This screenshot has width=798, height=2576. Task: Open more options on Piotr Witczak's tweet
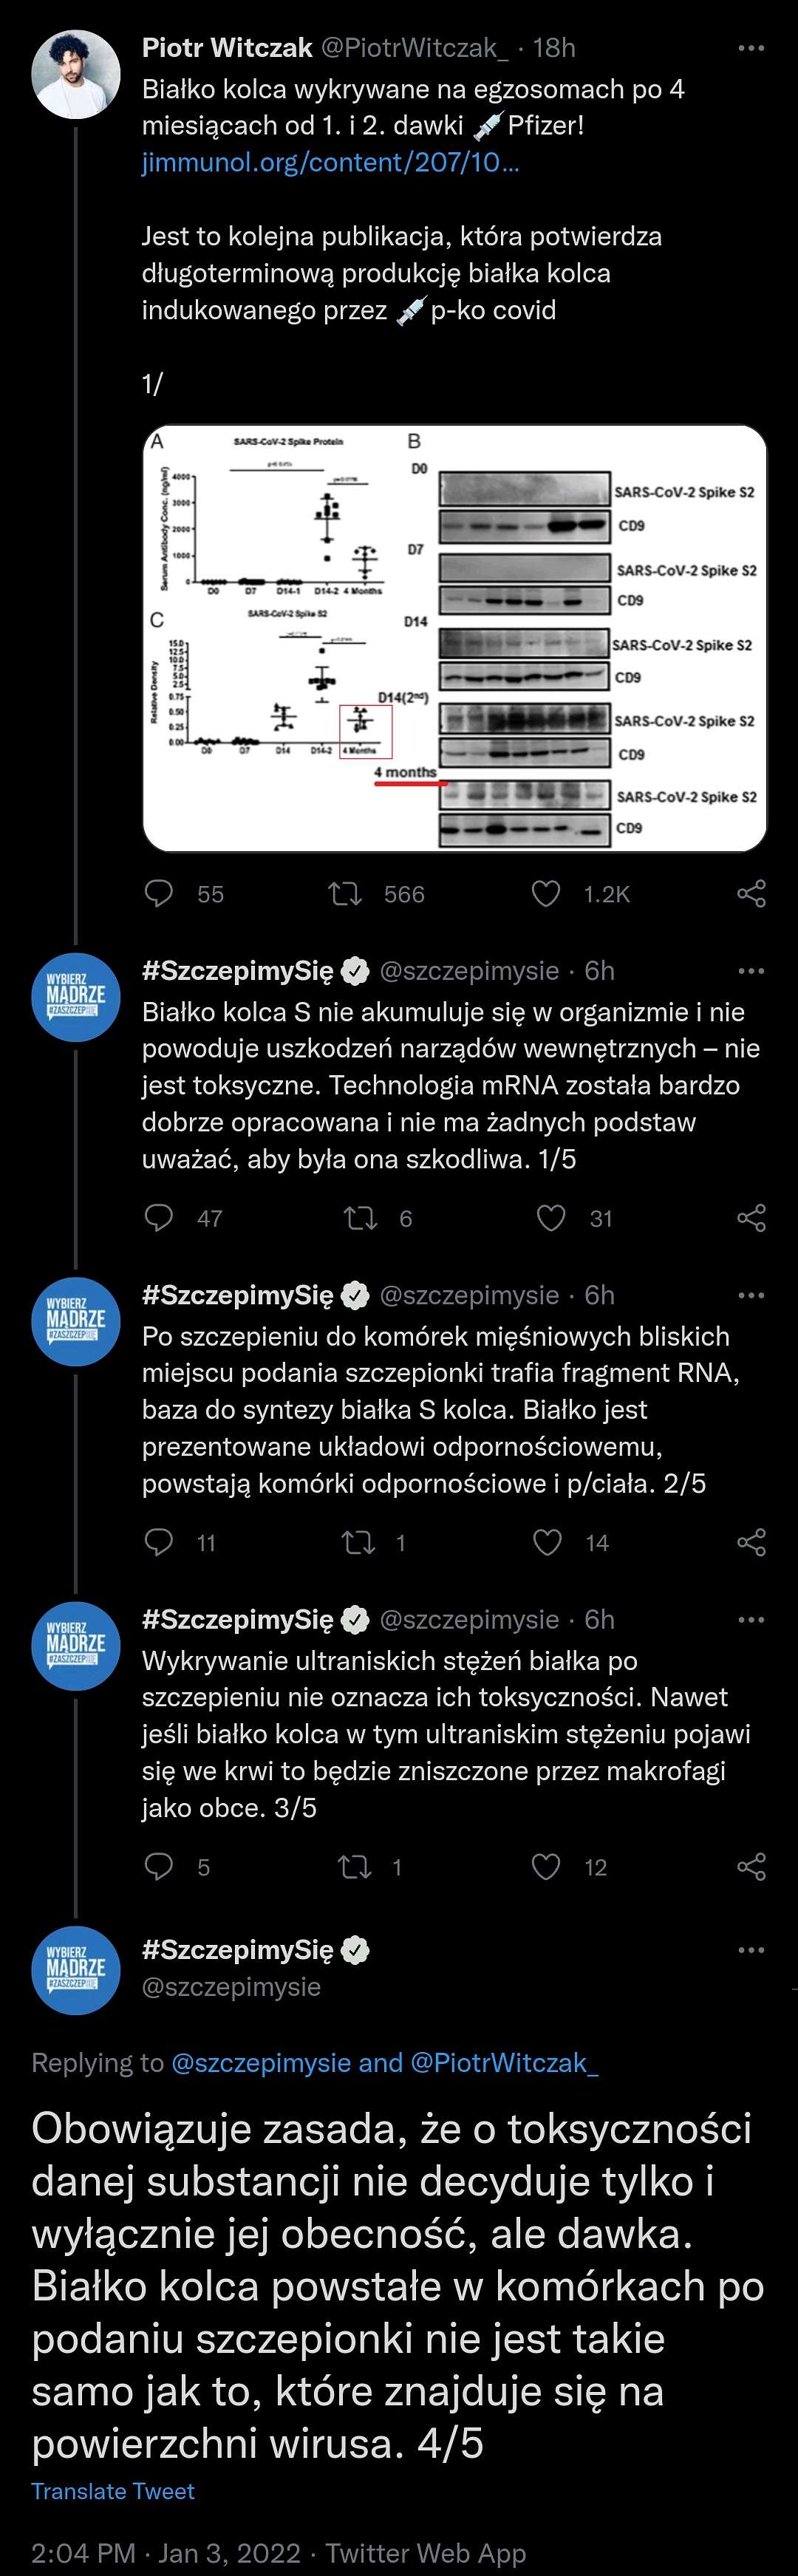(x=751, y=48)
